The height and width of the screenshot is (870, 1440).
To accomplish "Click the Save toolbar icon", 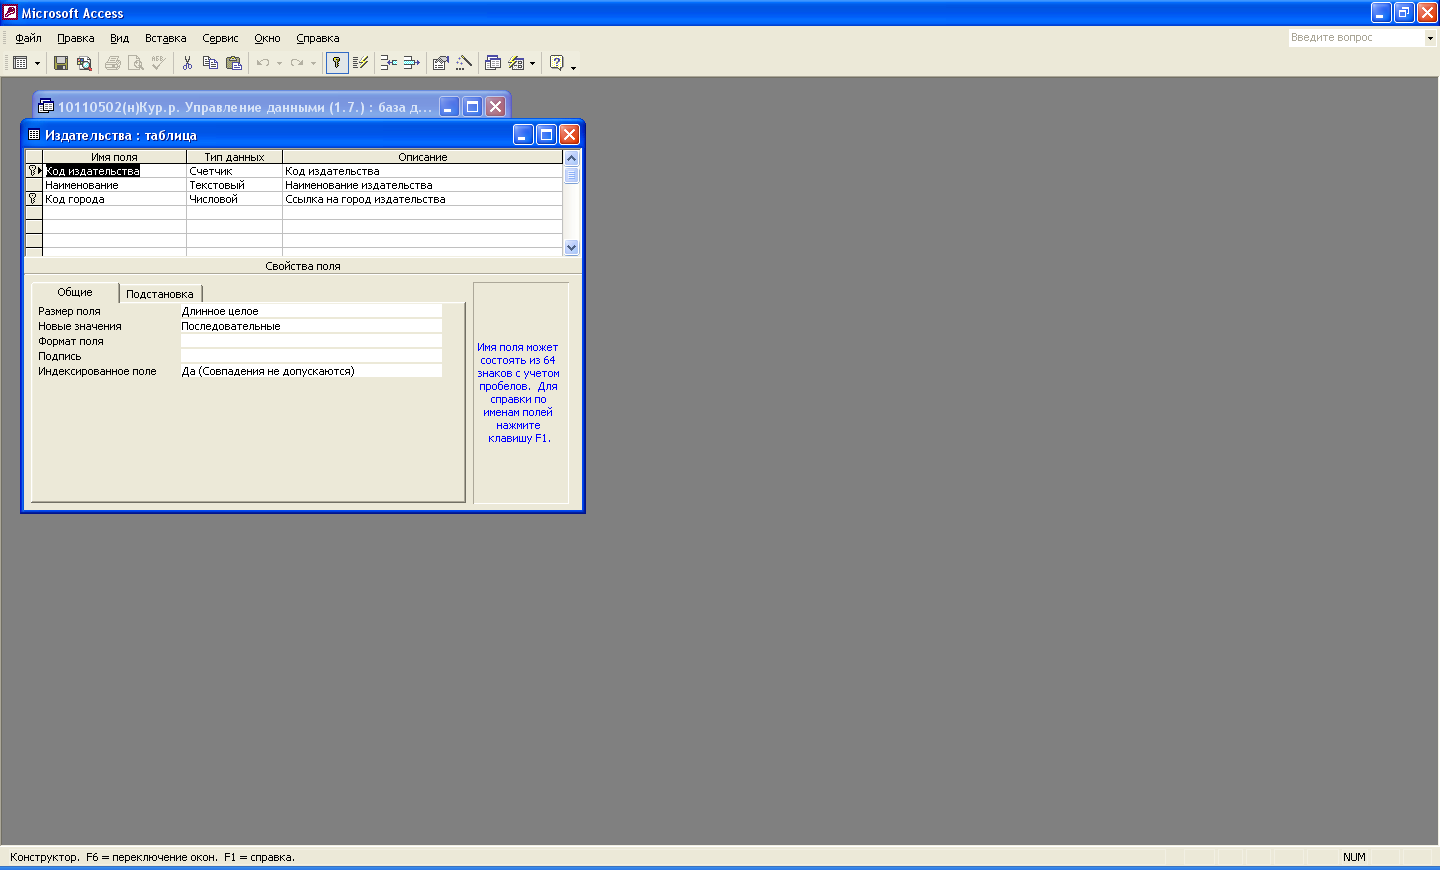I will pyautogui.click(x=61, y=63).
